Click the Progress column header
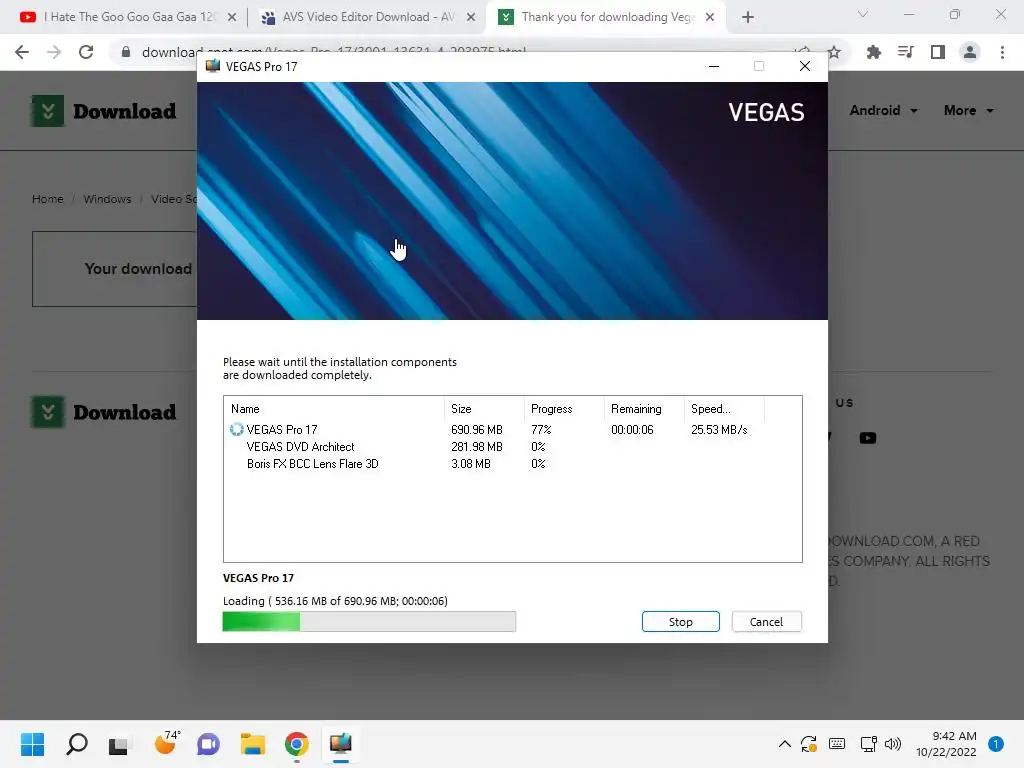Viewport: 1024px width, 768px height. click(x=564, y=409)
